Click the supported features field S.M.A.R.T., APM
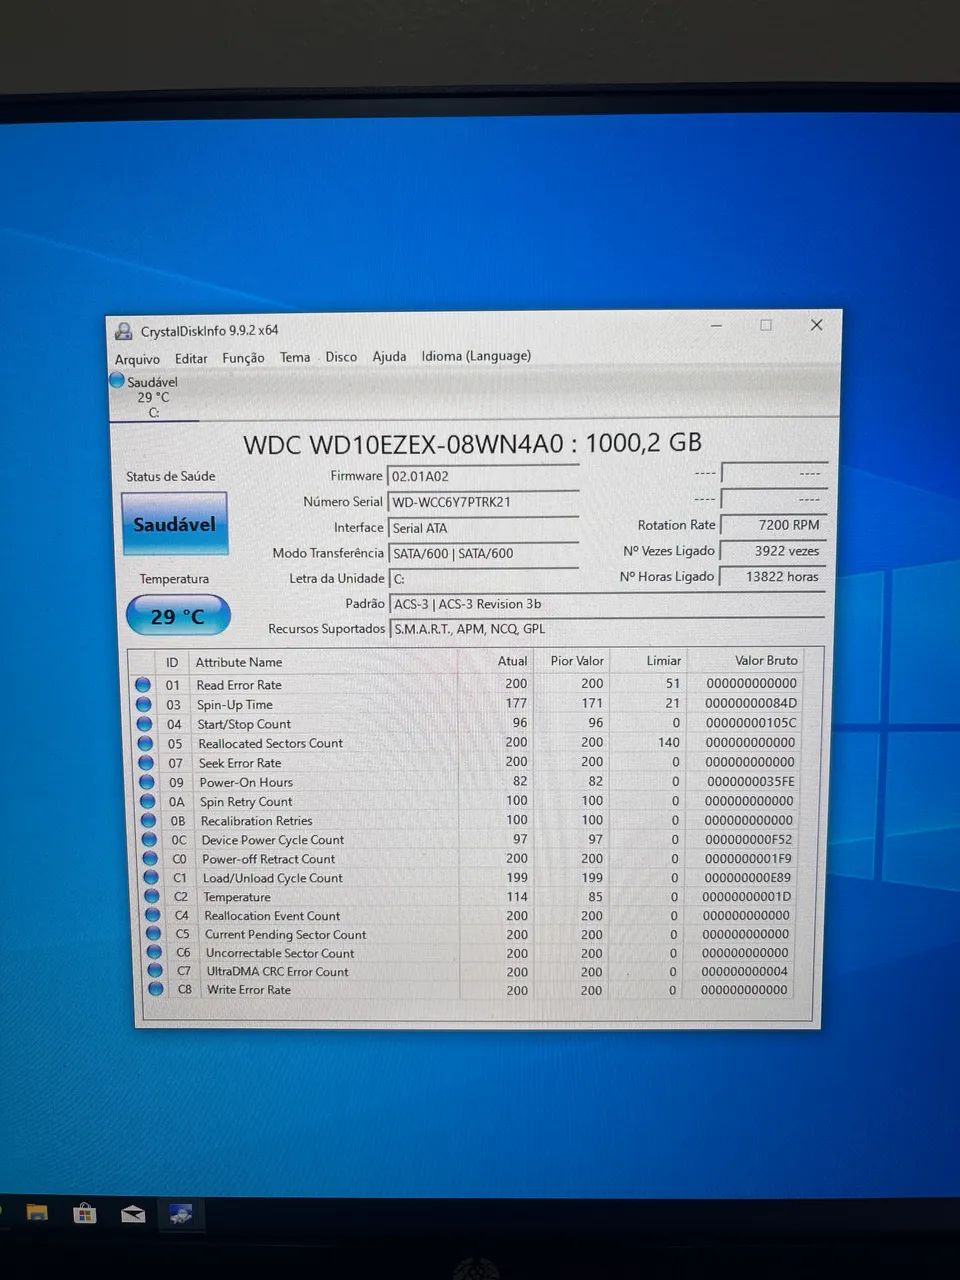Screen dimensions: 960x1280 606,629
